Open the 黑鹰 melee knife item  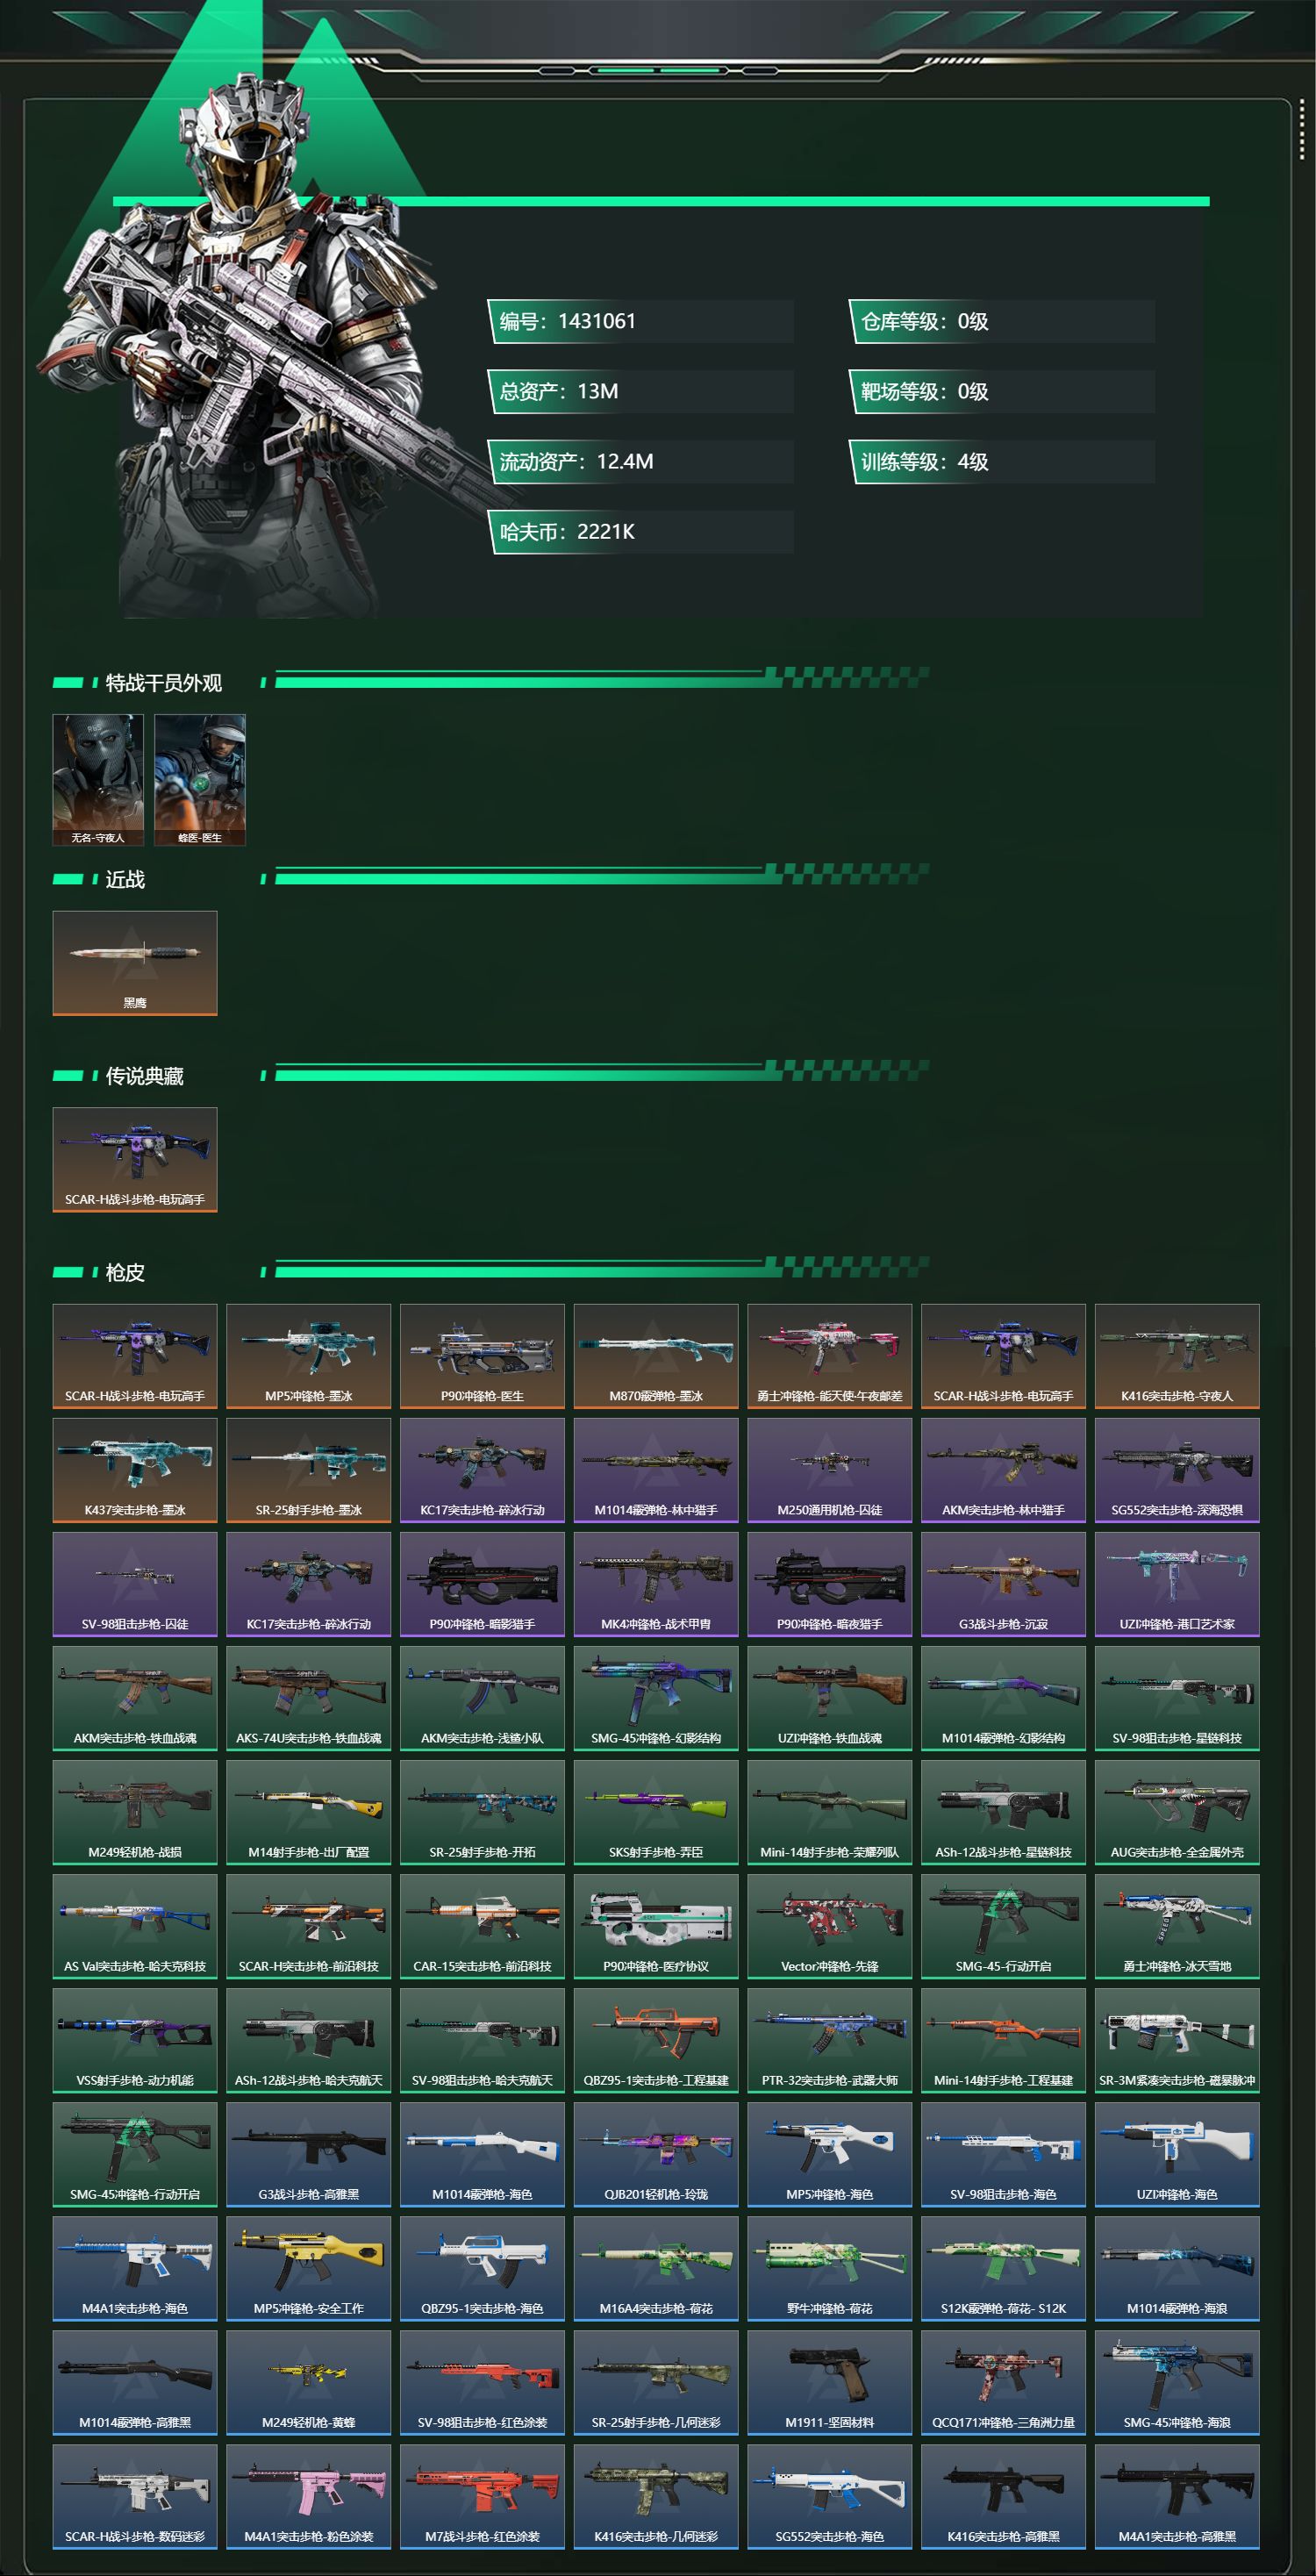[x=135, y=963]
